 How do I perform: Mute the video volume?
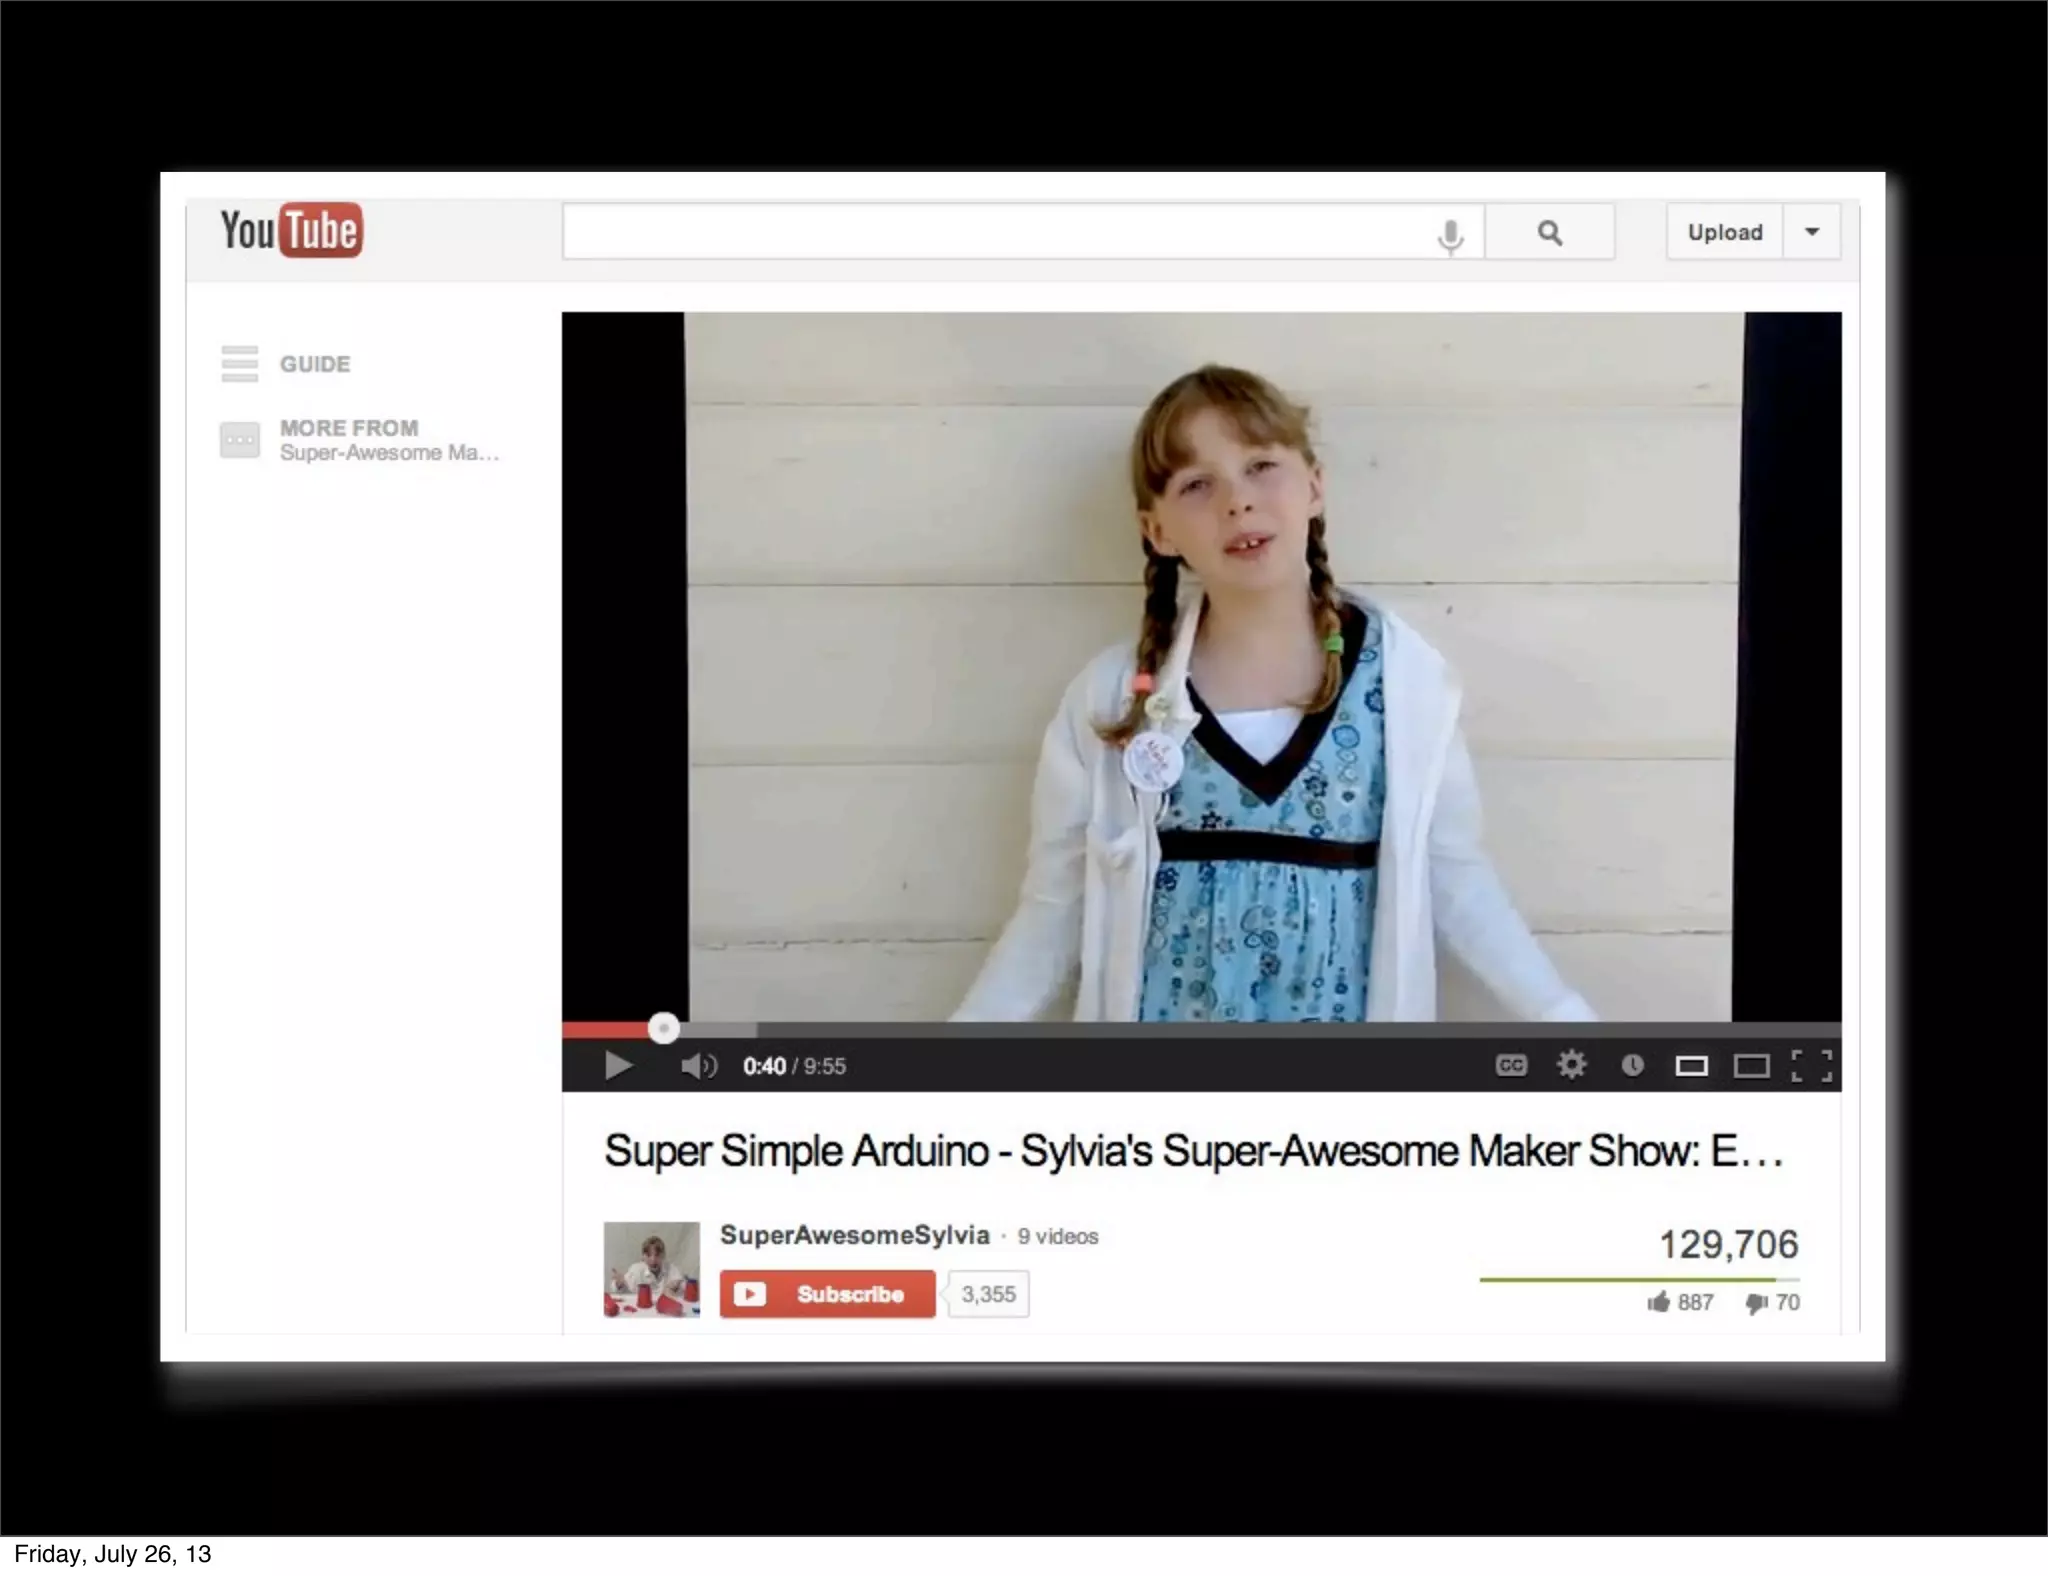pos(698,1067)
